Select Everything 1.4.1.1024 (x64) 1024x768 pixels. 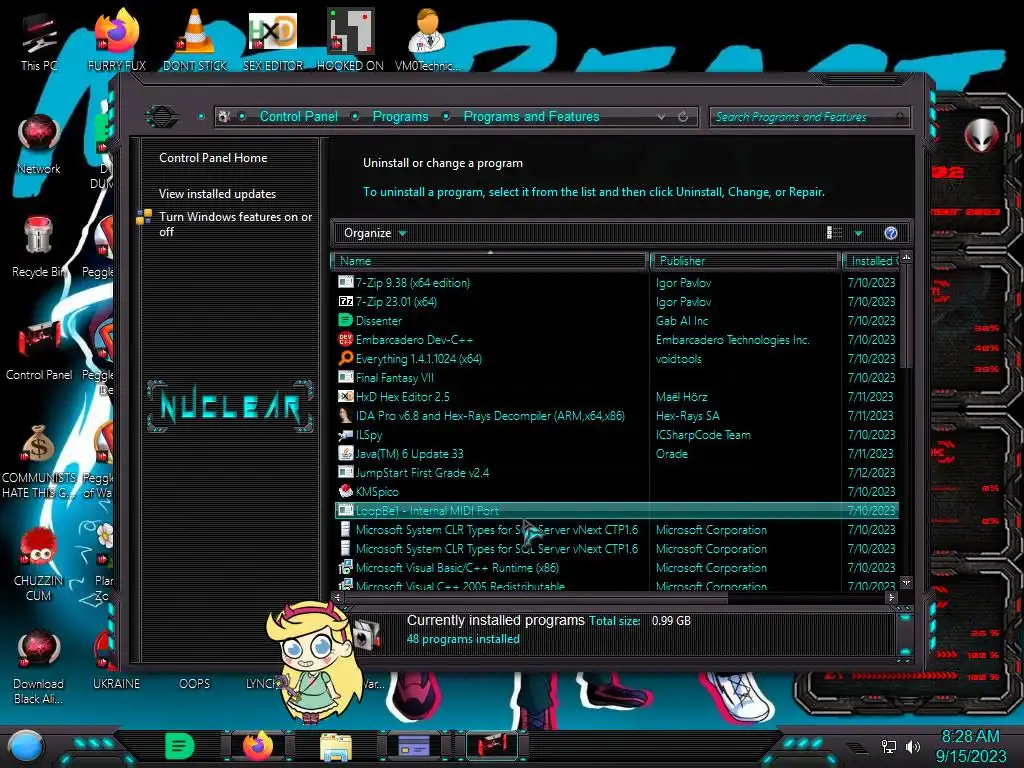pos(617,359)
